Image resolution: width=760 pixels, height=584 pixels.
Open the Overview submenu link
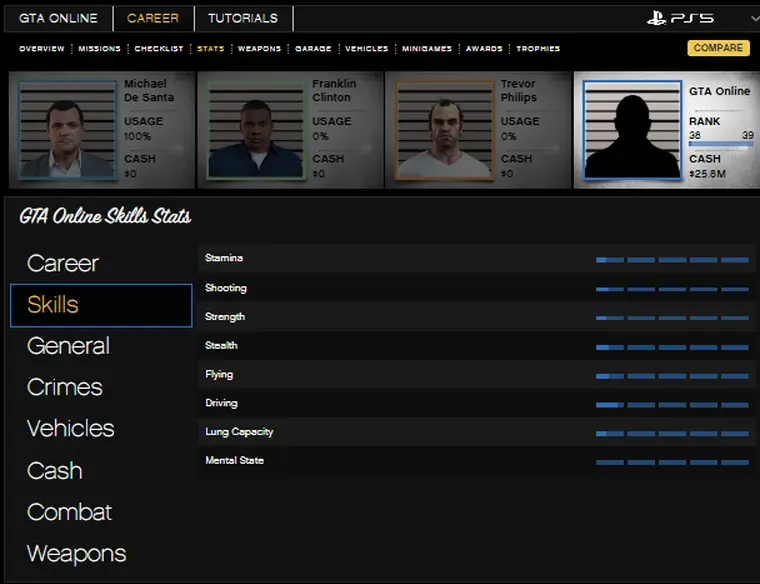click(41, 49)
